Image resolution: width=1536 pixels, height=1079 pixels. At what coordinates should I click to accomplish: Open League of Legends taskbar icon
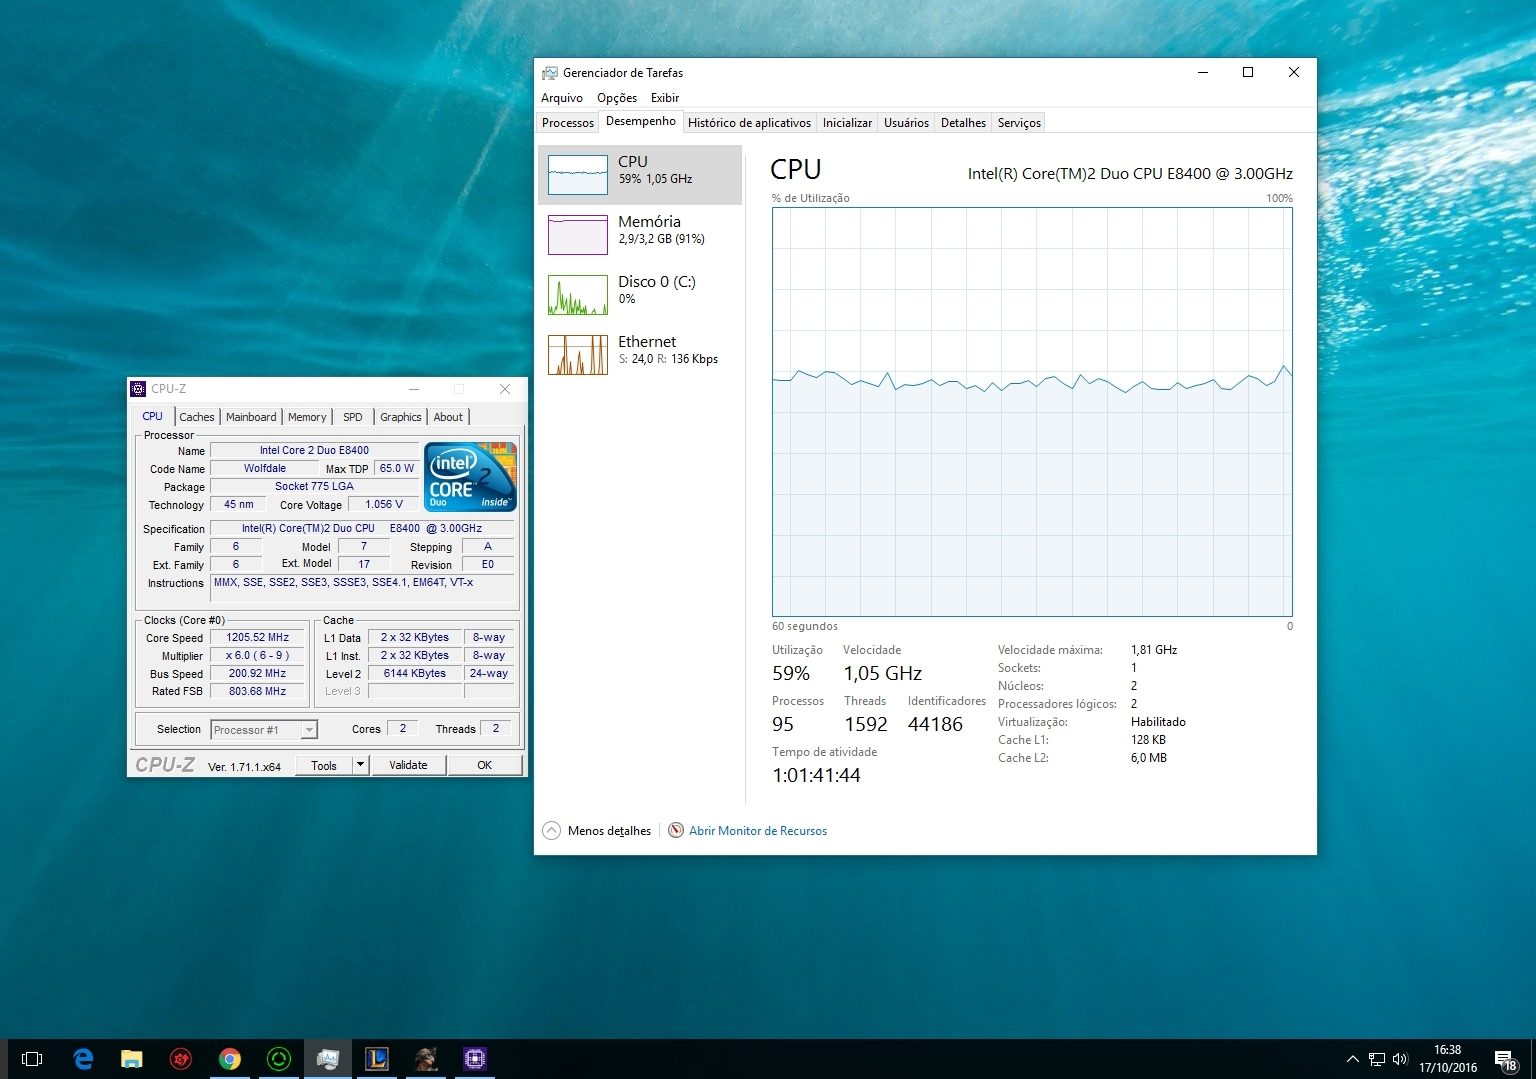[377, 1059]
